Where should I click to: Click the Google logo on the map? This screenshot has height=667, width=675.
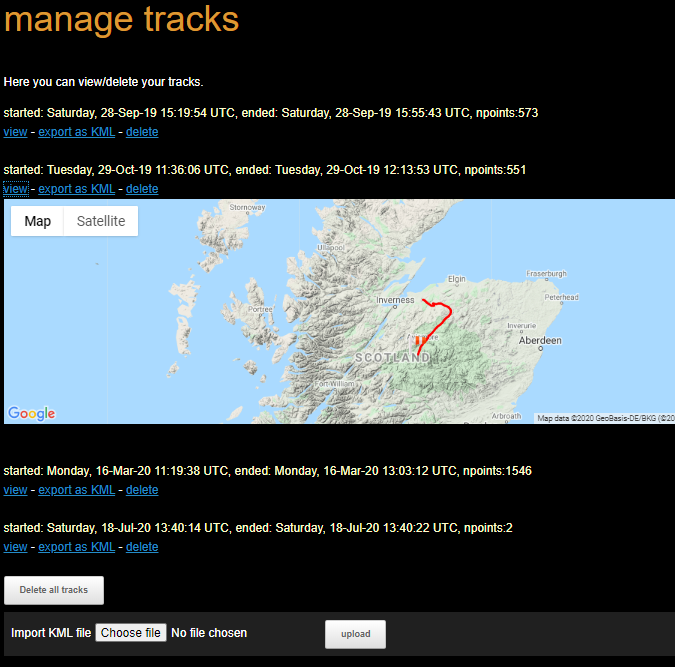point(32,413)
